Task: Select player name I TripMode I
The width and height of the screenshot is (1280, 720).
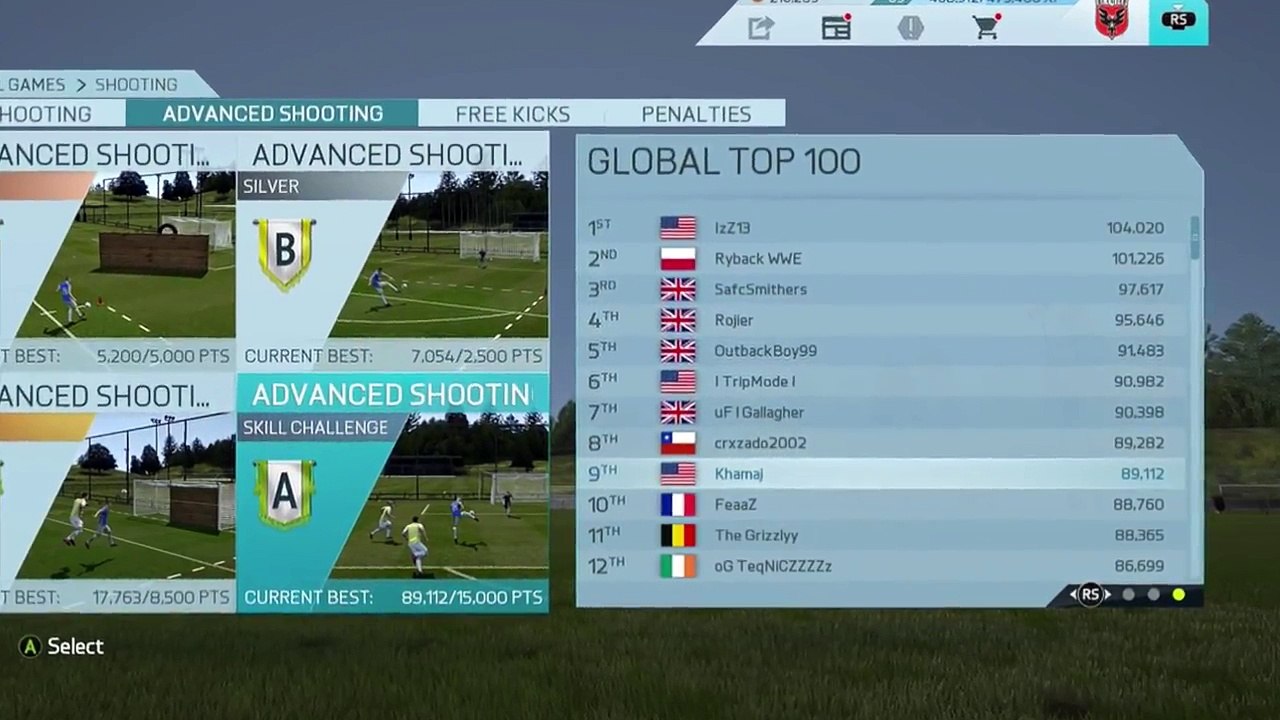Action: coord(755,382)
